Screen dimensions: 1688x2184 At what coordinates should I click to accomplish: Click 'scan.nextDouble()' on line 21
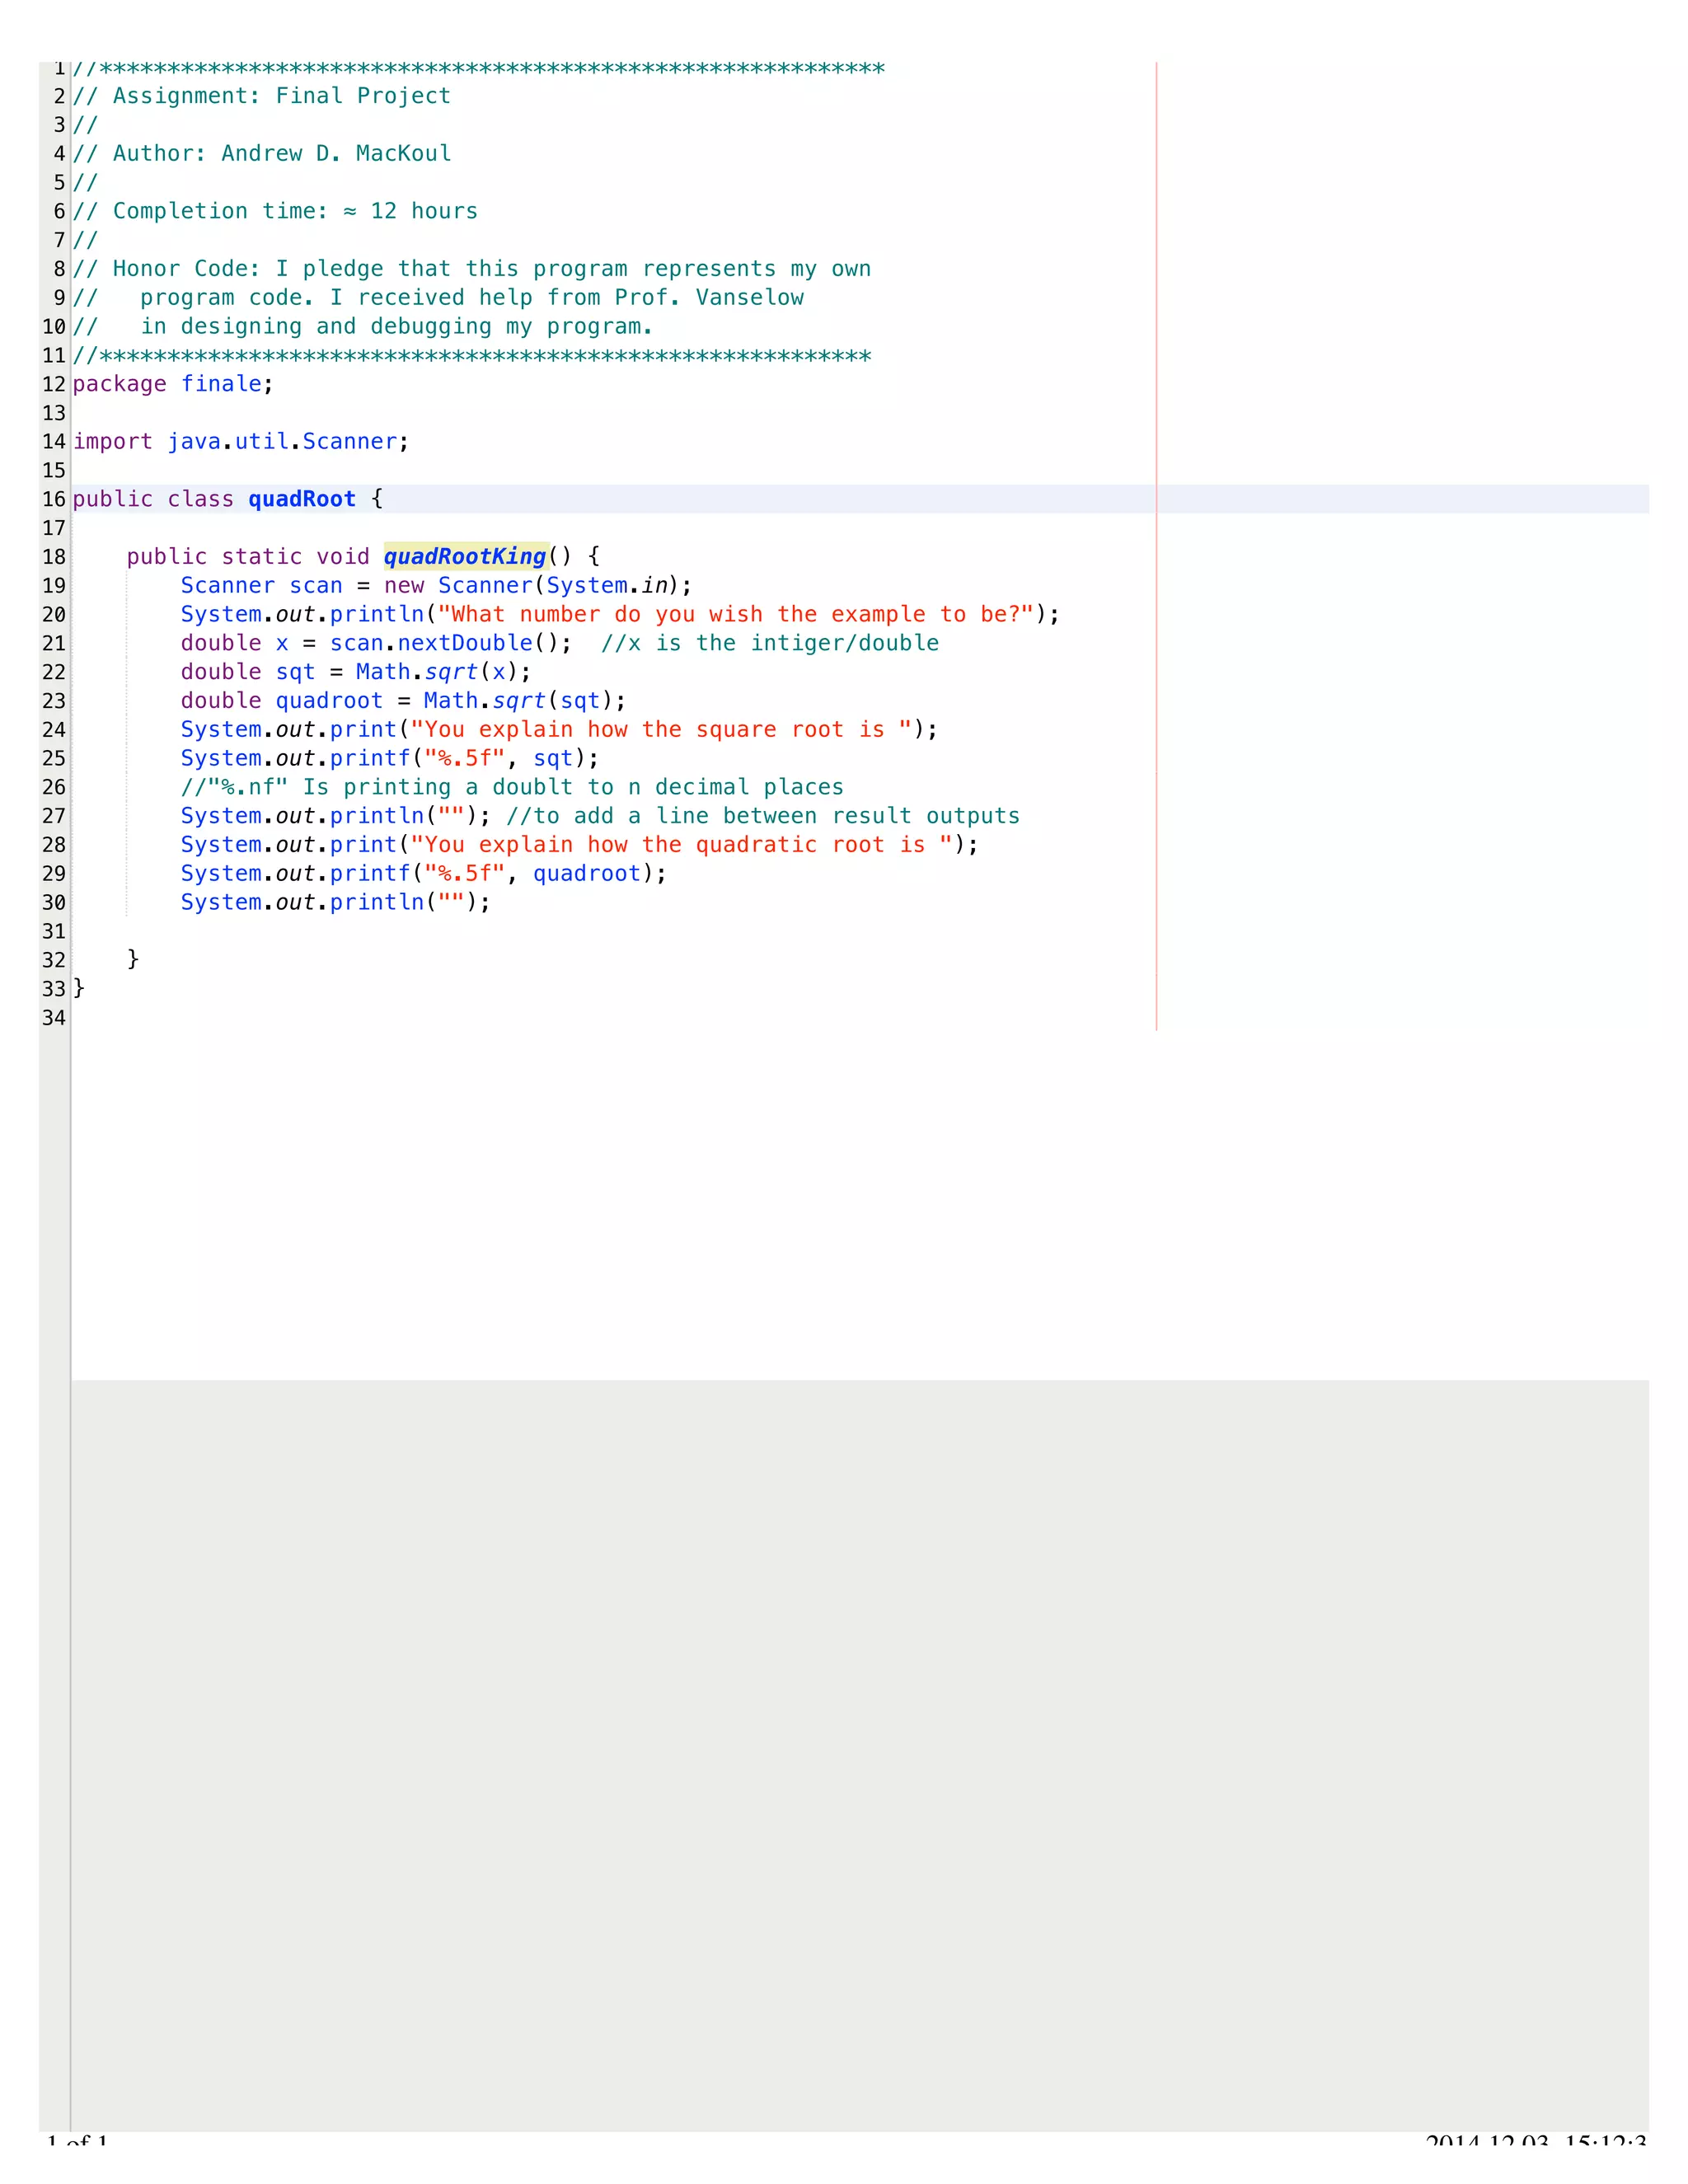tap(451, 643)
